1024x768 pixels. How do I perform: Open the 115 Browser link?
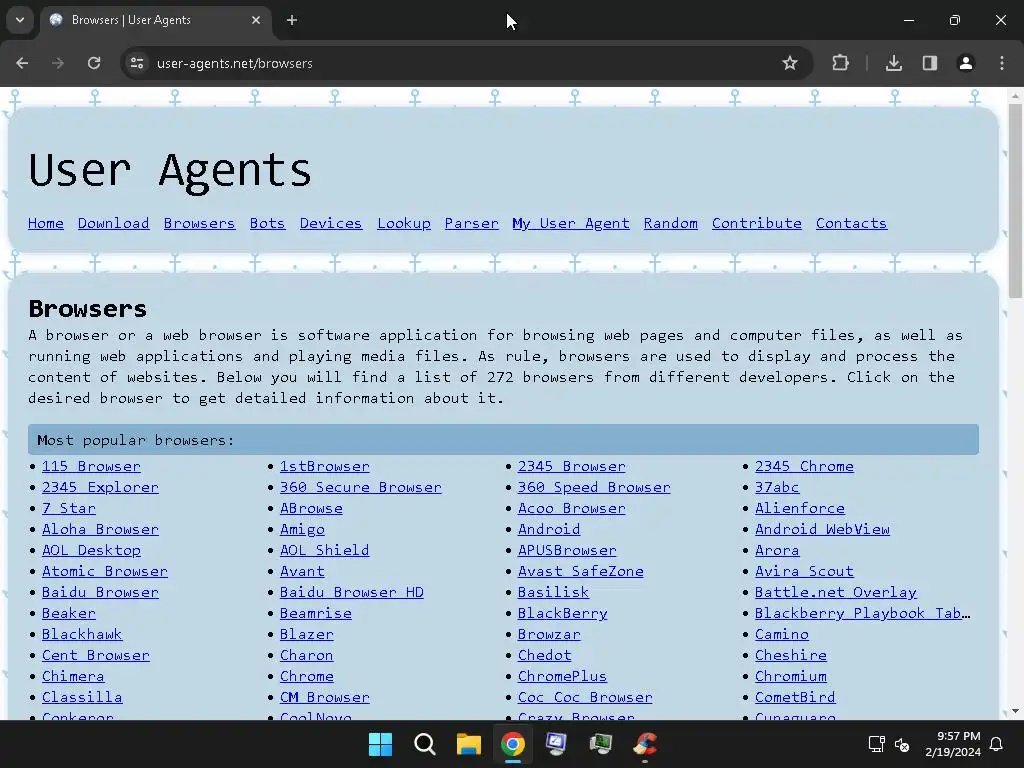(91, 466)
